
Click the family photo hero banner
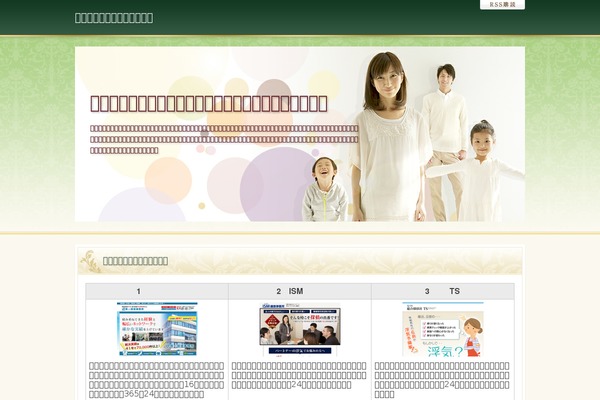tap(300, 134)
